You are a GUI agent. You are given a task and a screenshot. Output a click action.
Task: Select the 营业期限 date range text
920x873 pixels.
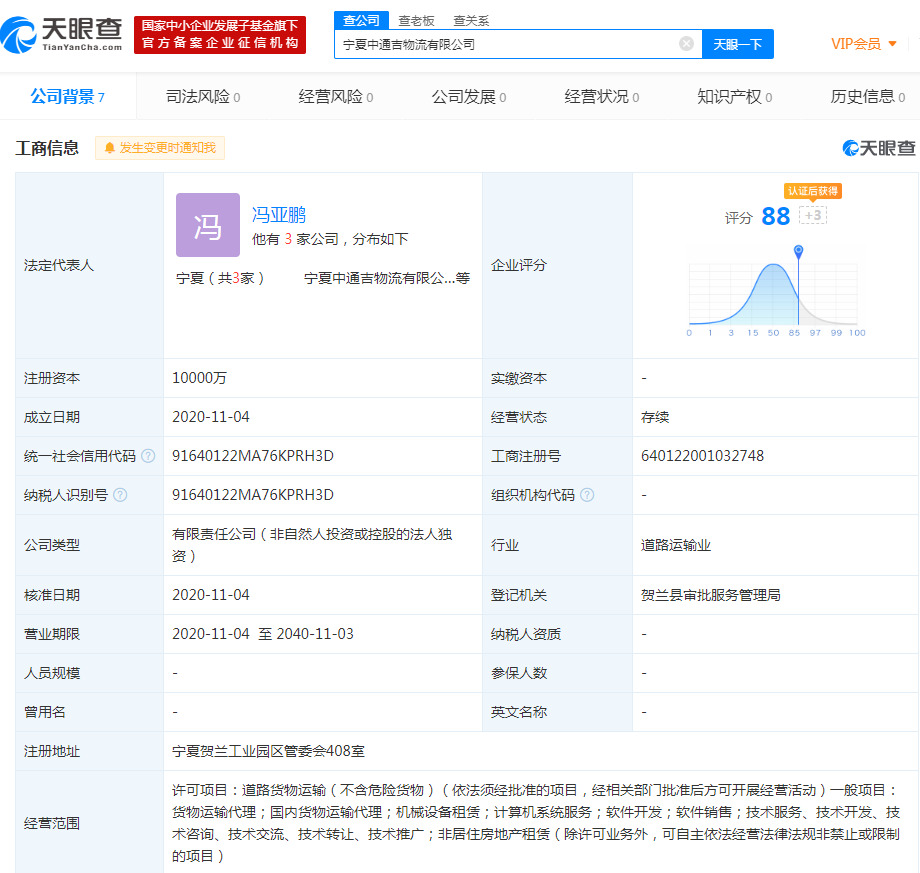263,634
